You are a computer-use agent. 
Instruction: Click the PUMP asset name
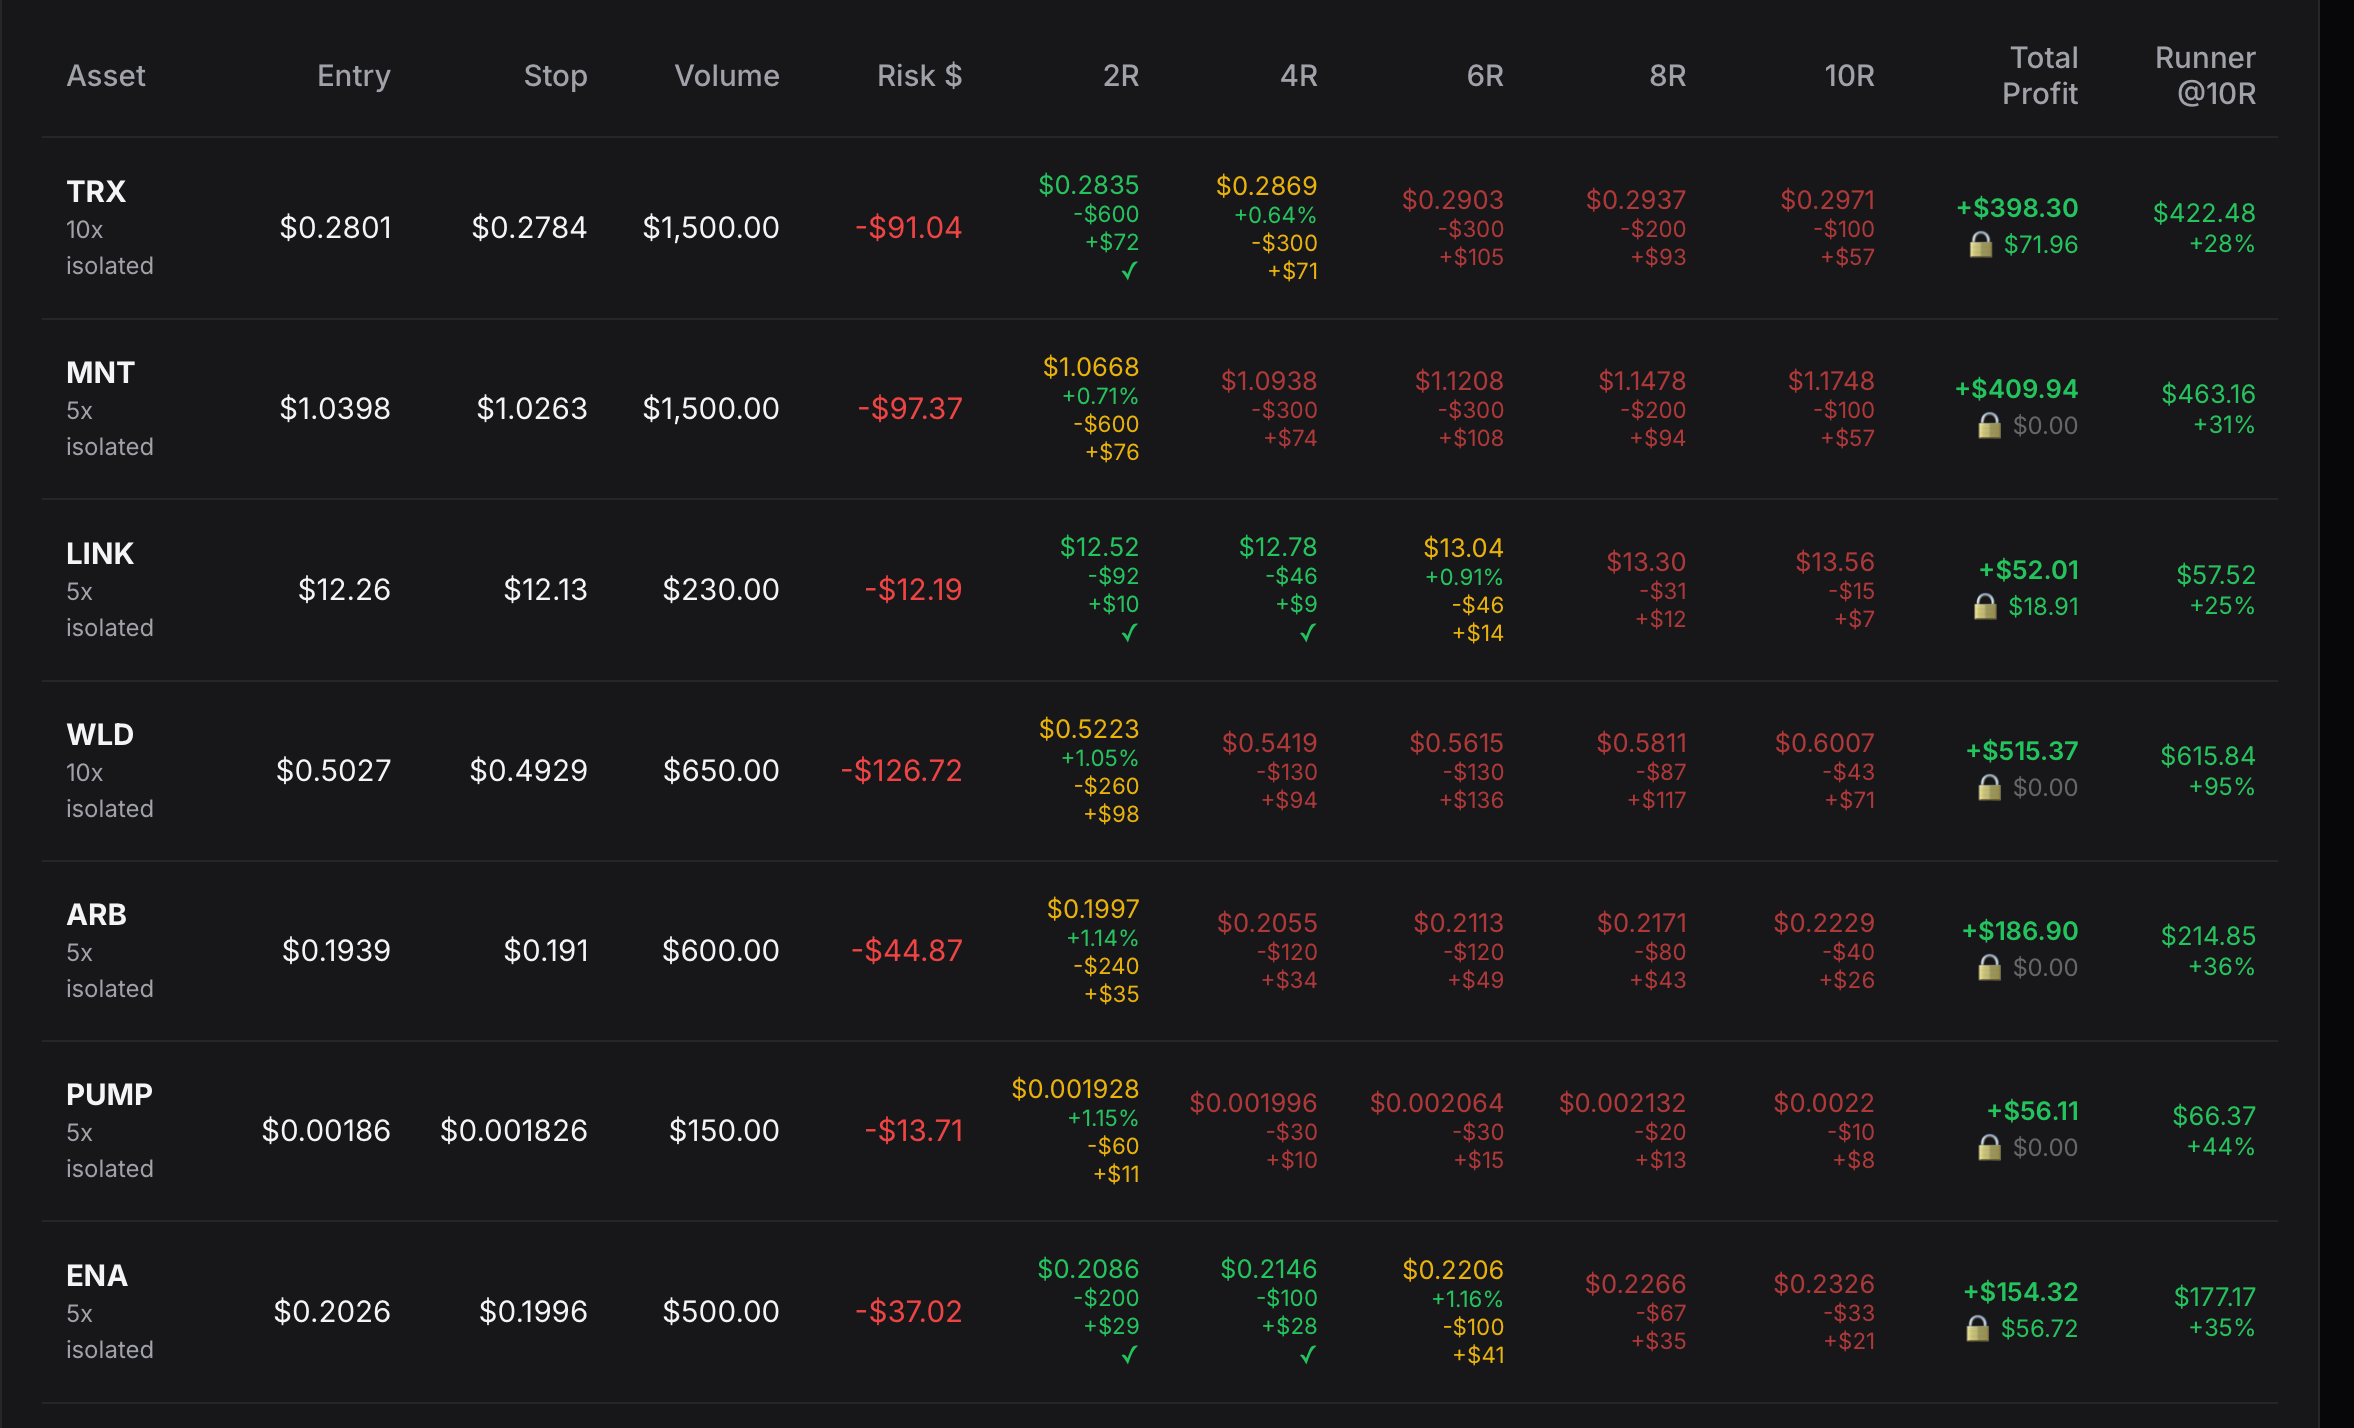click(109, 1095)
